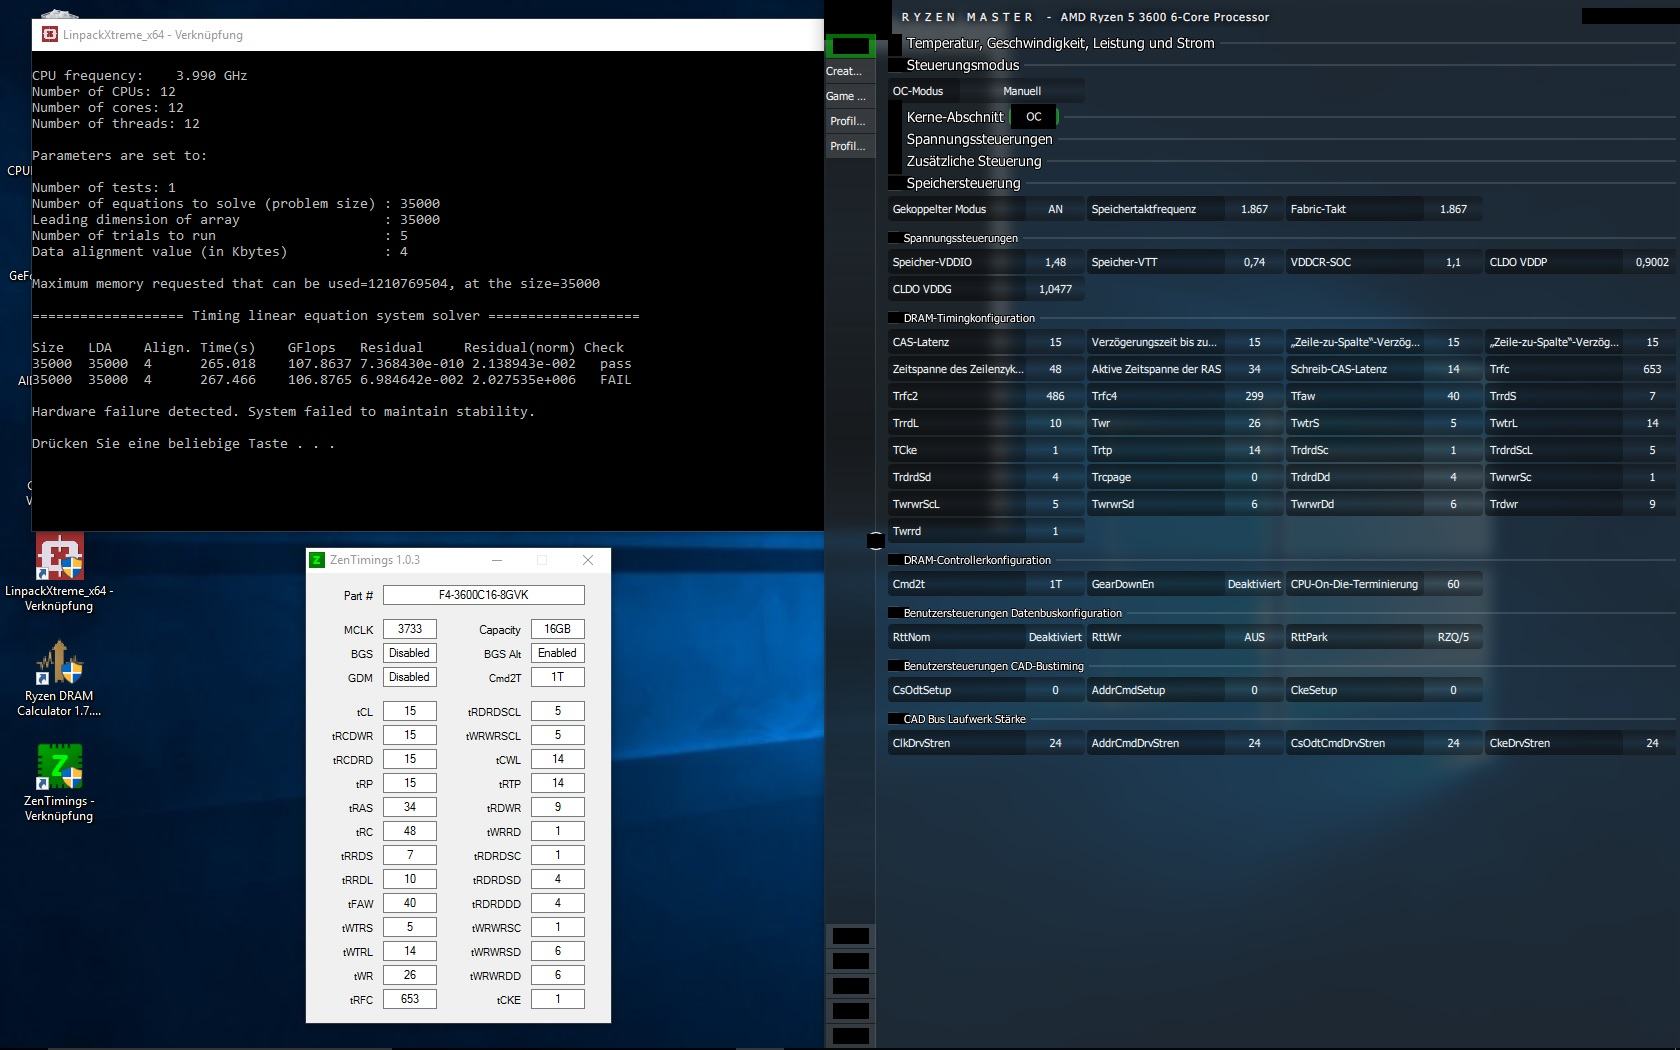
Task: Open RttWr AUS selector
Action: pyautogui.click(x=1254, y=637)
